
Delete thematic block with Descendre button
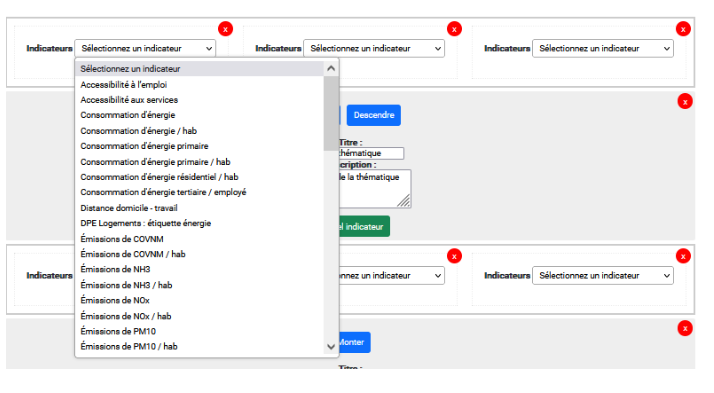[x=685, y=102]
